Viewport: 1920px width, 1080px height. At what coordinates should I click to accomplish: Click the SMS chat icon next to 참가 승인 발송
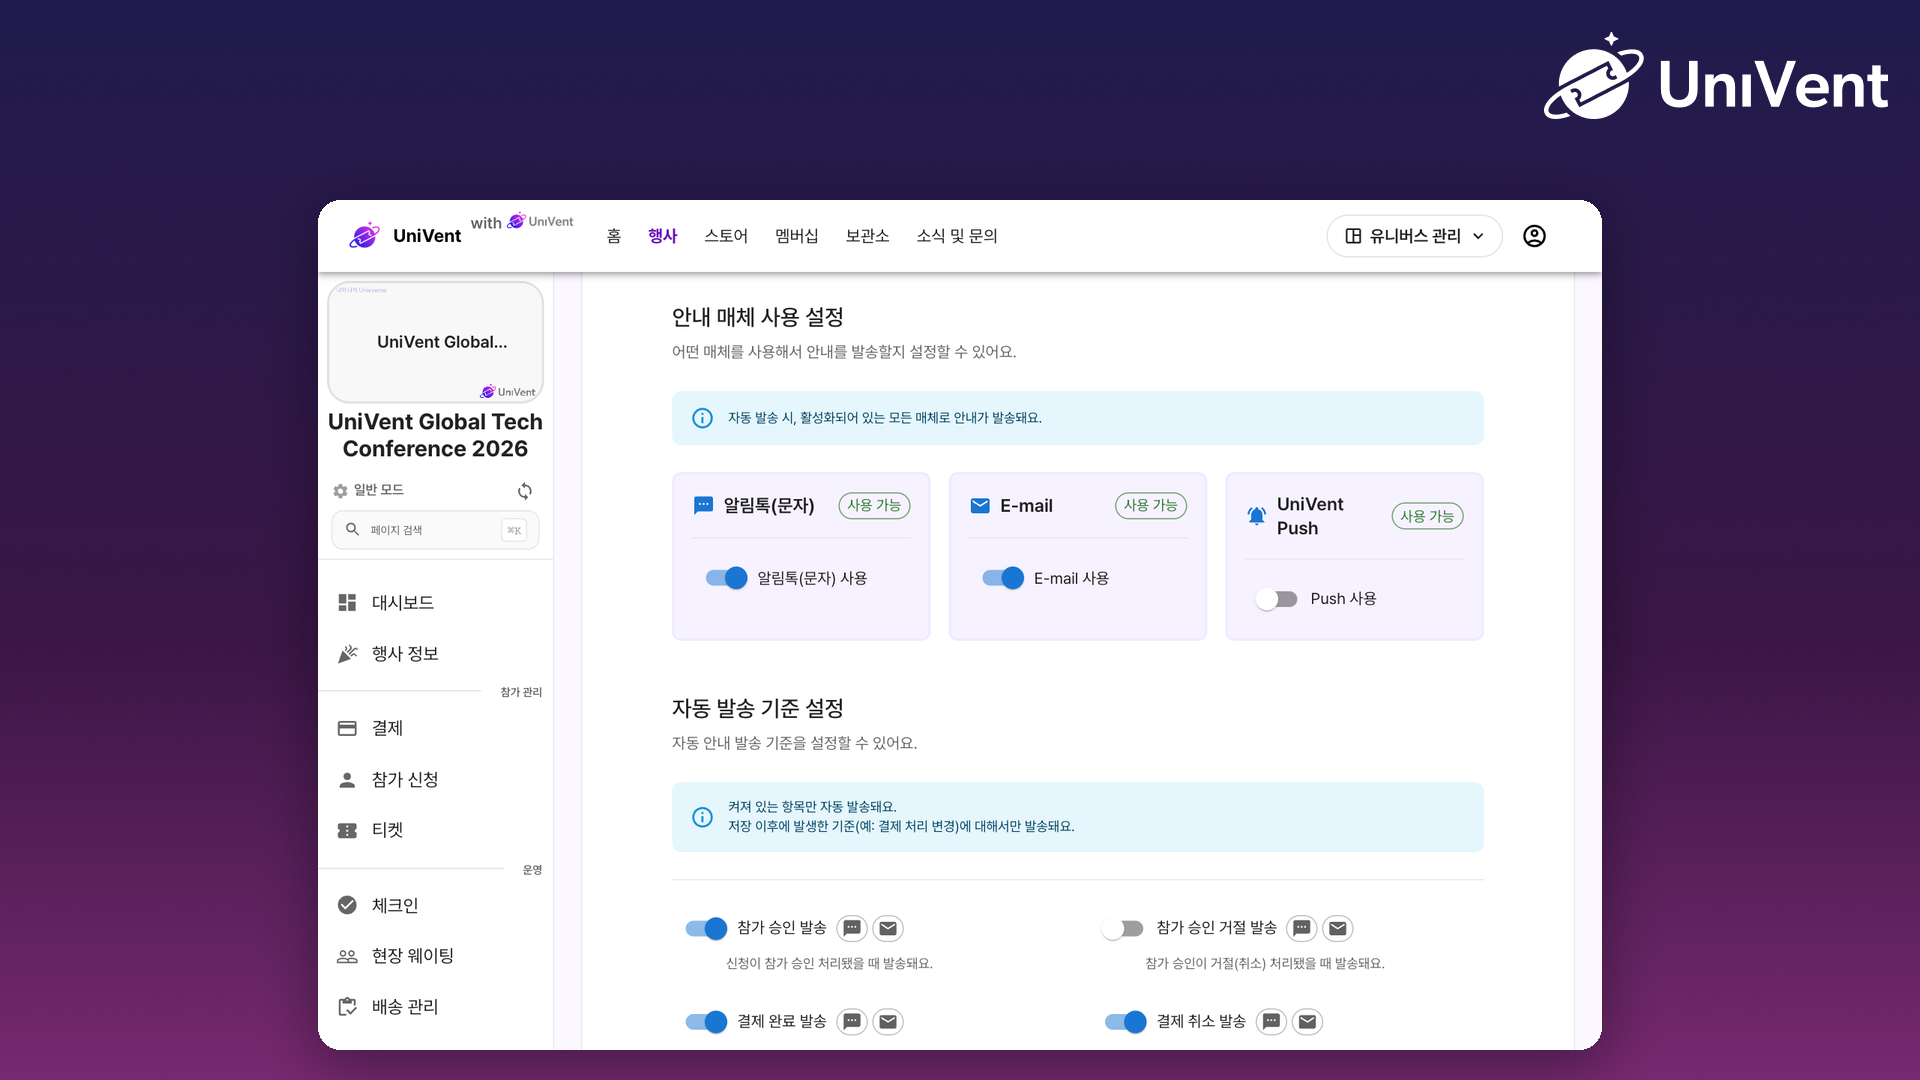(x=852, y=928)
